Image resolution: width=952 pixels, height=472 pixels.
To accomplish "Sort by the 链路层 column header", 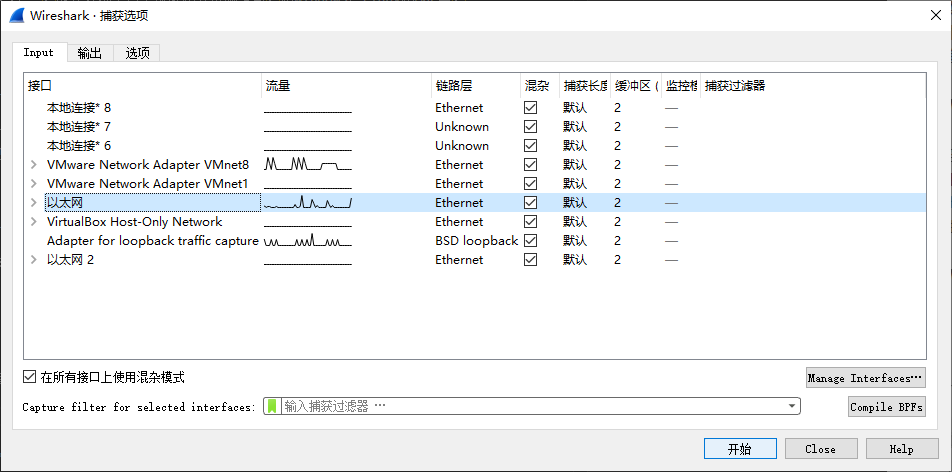I will (x=475, y=86).
